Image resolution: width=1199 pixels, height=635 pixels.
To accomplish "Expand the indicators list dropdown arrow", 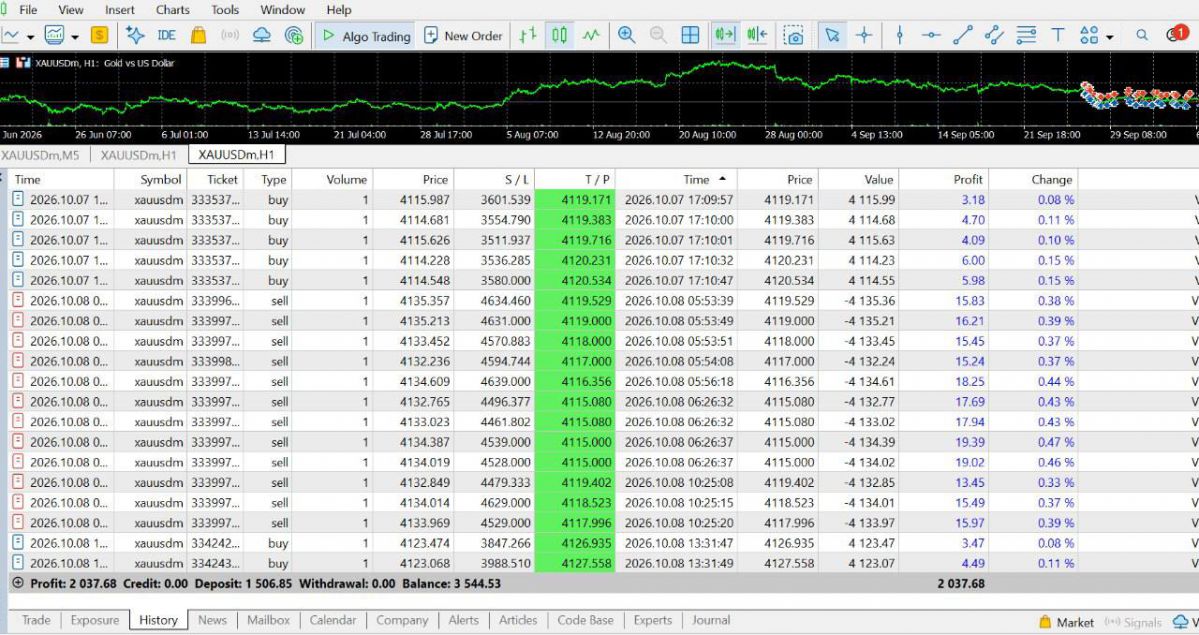I will (x=75, y=37).
